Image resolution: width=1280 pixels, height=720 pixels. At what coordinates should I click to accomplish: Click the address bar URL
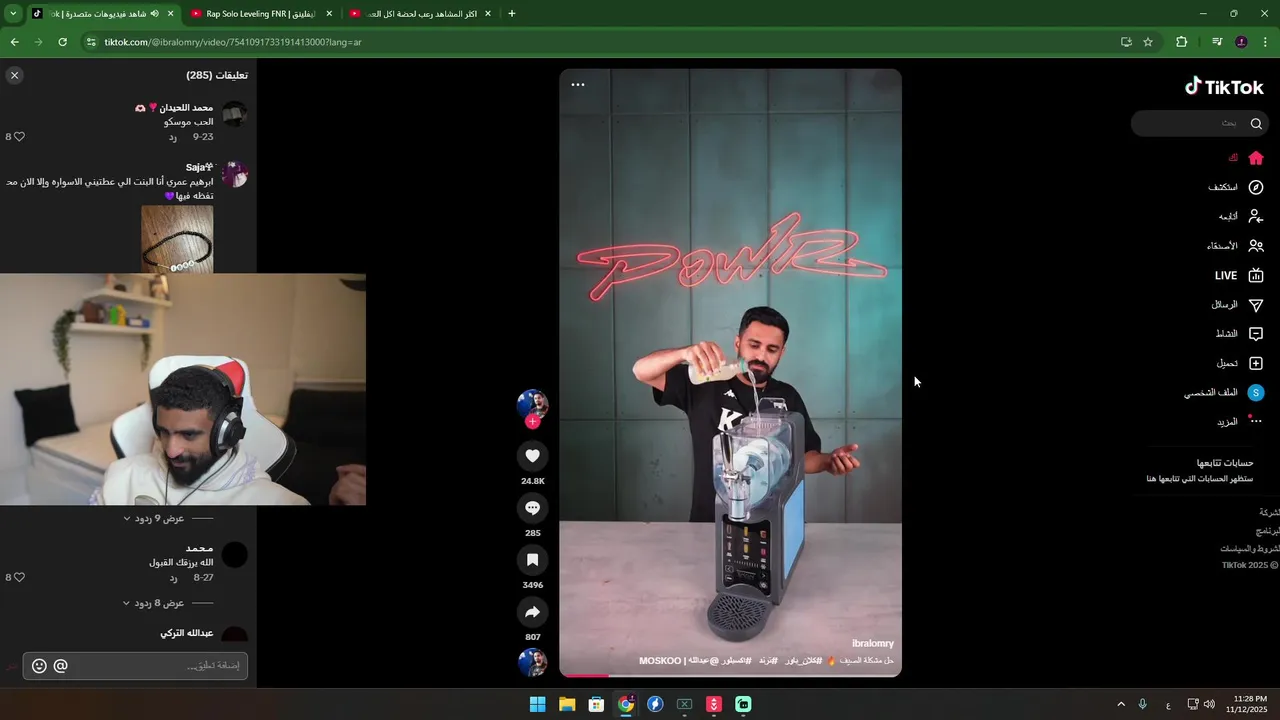[x=233, y=42]
